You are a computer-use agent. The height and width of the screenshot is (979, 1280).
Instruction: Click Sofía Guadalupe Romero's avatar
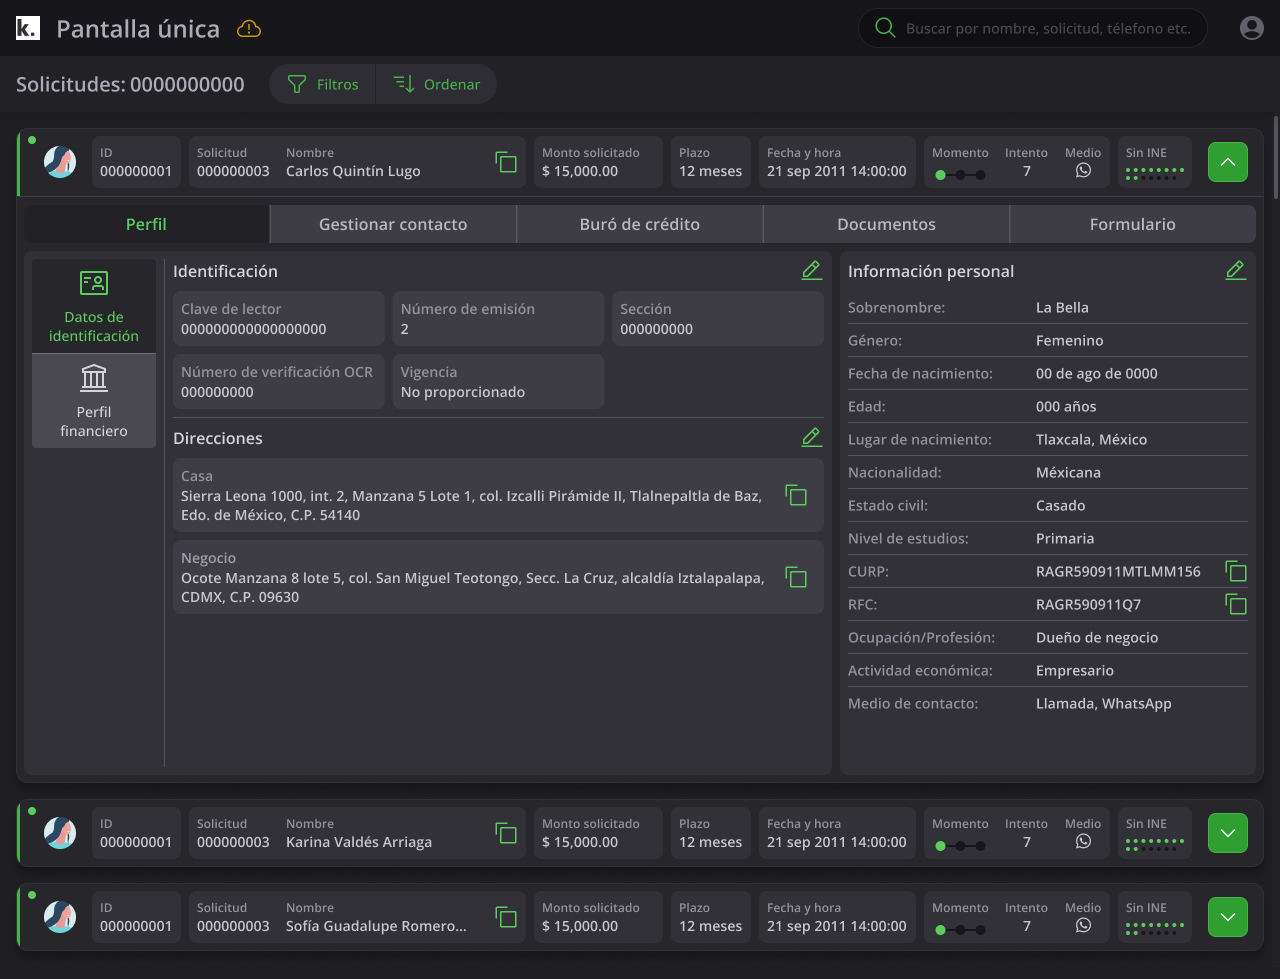tap(60, 917)
